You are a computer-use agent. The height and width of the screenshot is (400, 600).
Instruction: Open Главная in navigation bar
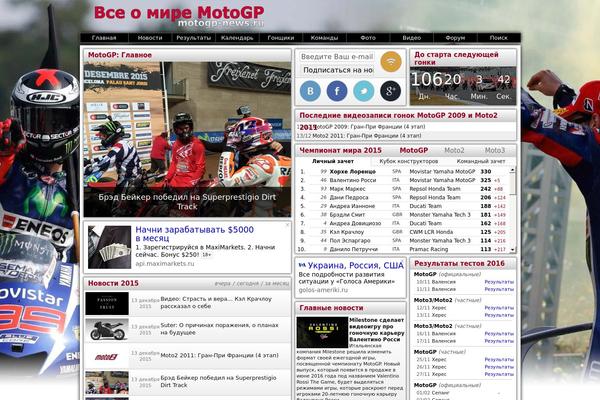[x=104, y=38]
